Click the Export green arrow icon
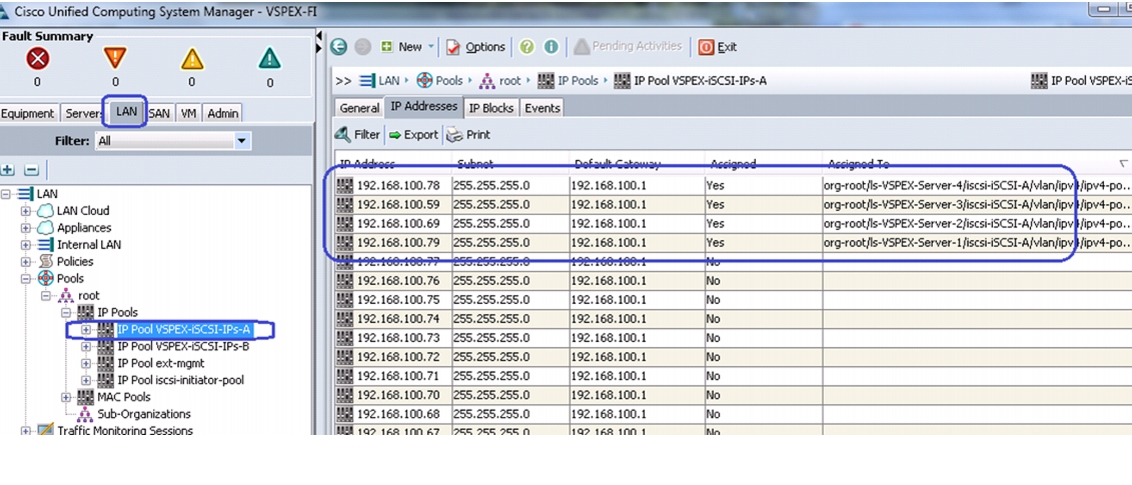Viewport: 1132px width, 485px height. [395, 135]
